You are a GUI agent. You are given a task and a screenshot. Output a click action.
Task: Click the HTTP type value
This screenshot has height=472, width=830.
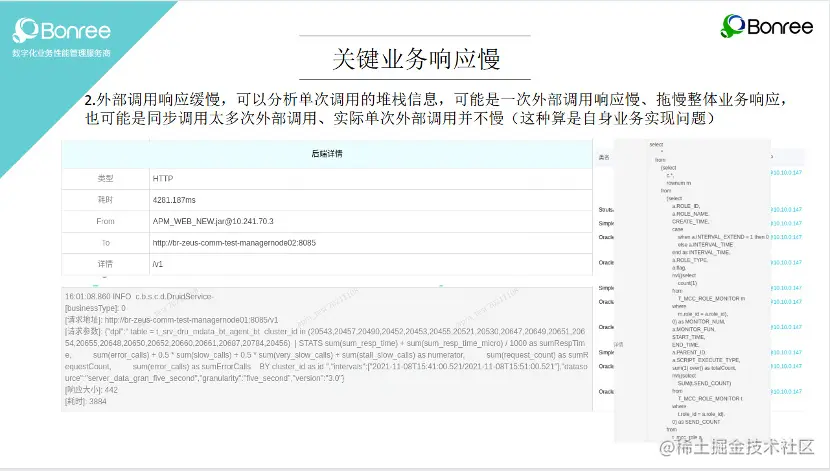(163, 178)
